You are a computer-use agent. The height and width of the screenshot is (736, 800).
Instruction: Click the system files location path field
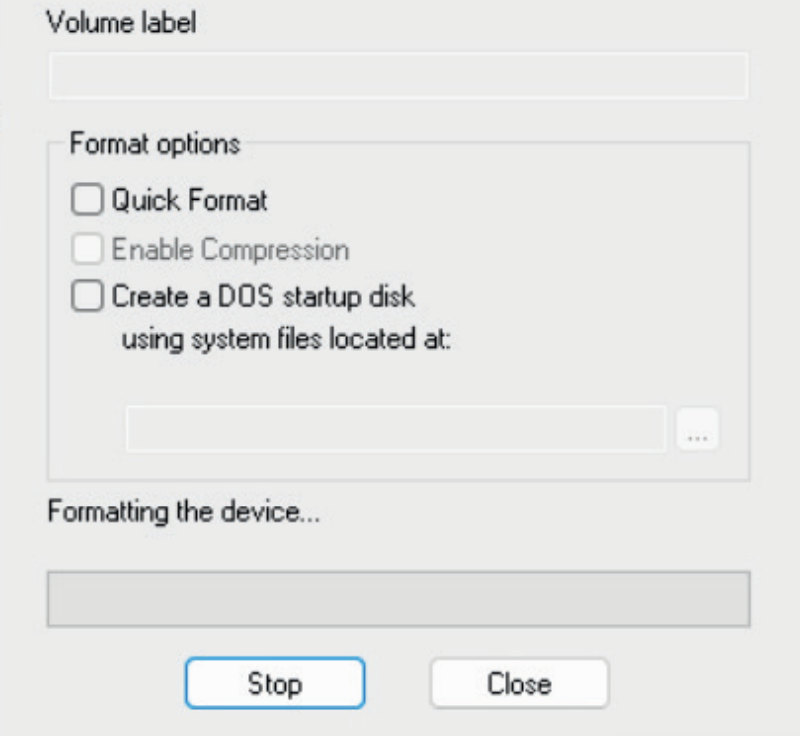point(395,428)
